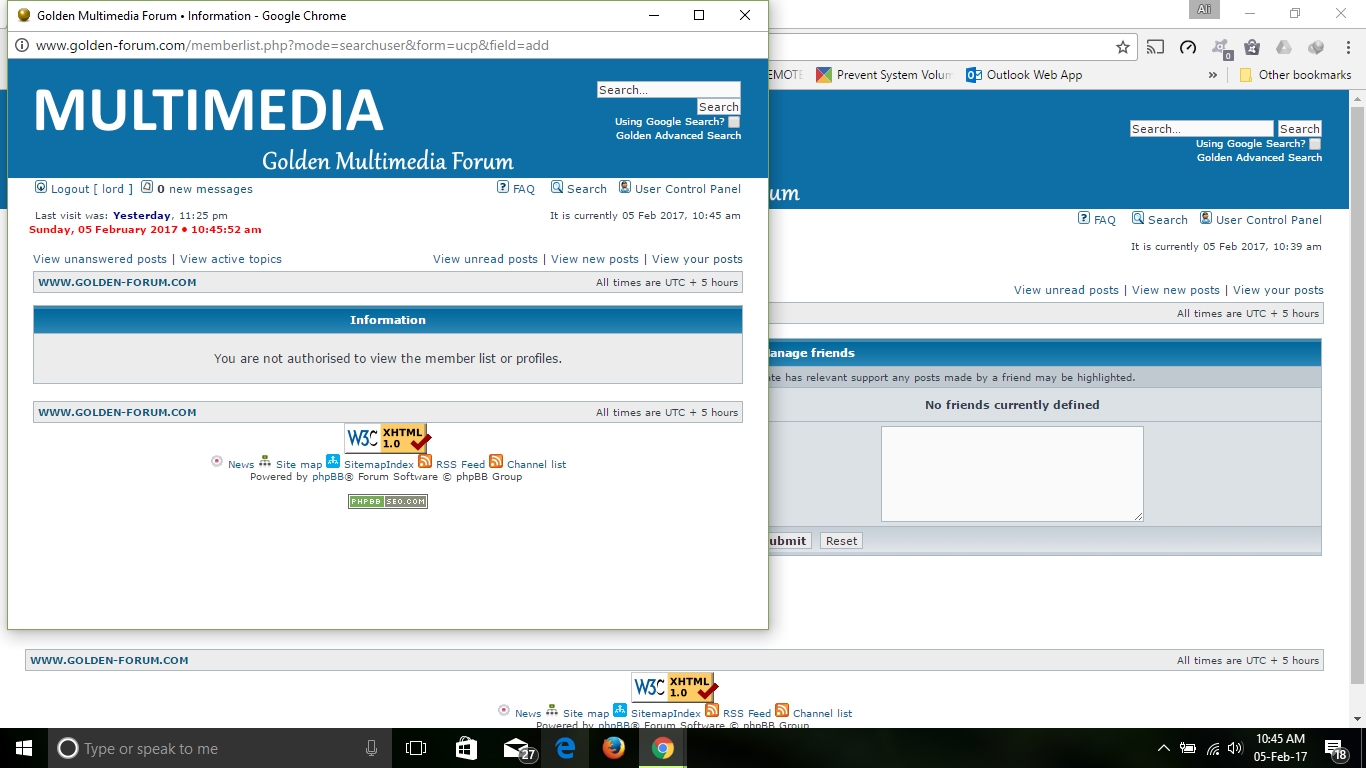Image resolution: width=1366 pixels, height=768 pixels.
Task: Open the Outlook Web App bookmark
Action: pos(1024,75)
